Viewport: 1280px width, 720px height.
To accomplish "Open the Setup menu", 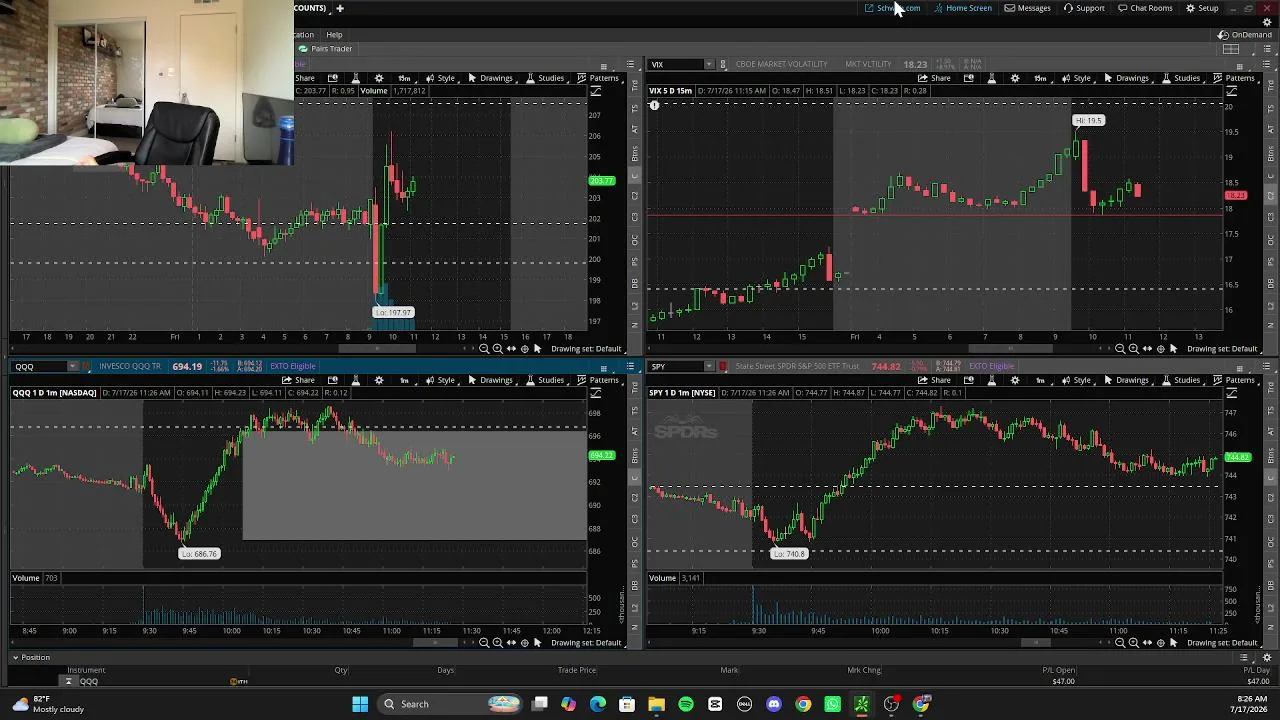I will pos(1202,8).
